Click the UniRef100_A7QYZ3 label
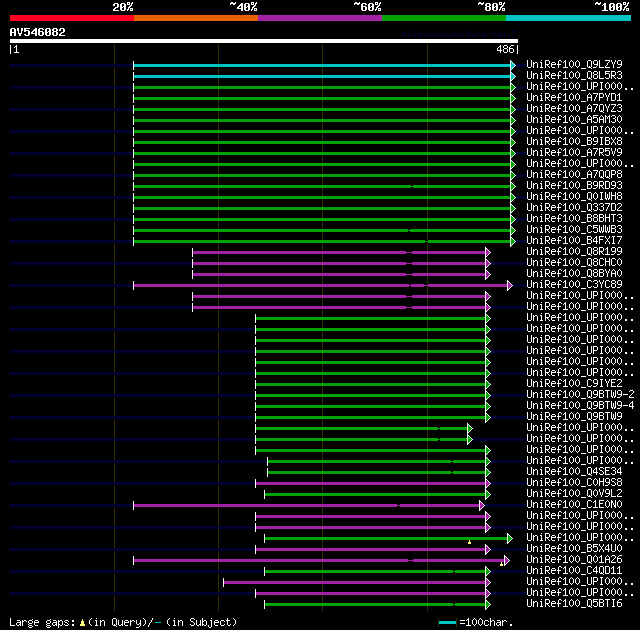Image resolution: width=640 pixels, height=630 pixels. [574, 109]
